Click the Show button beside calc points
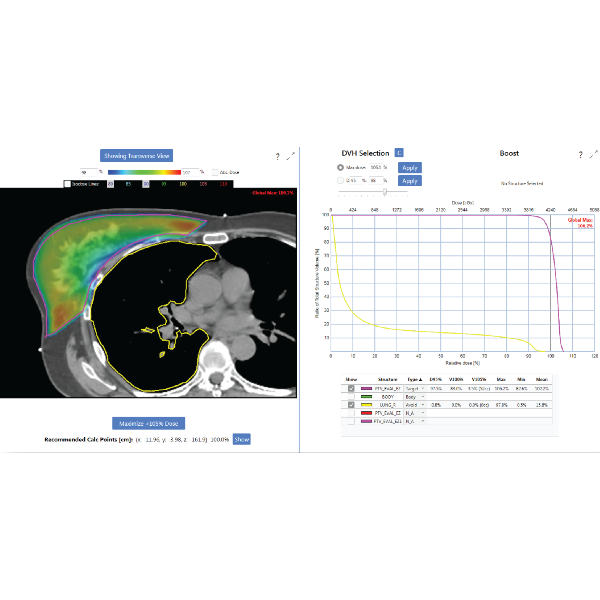600x600 pixels. (242, 439)
